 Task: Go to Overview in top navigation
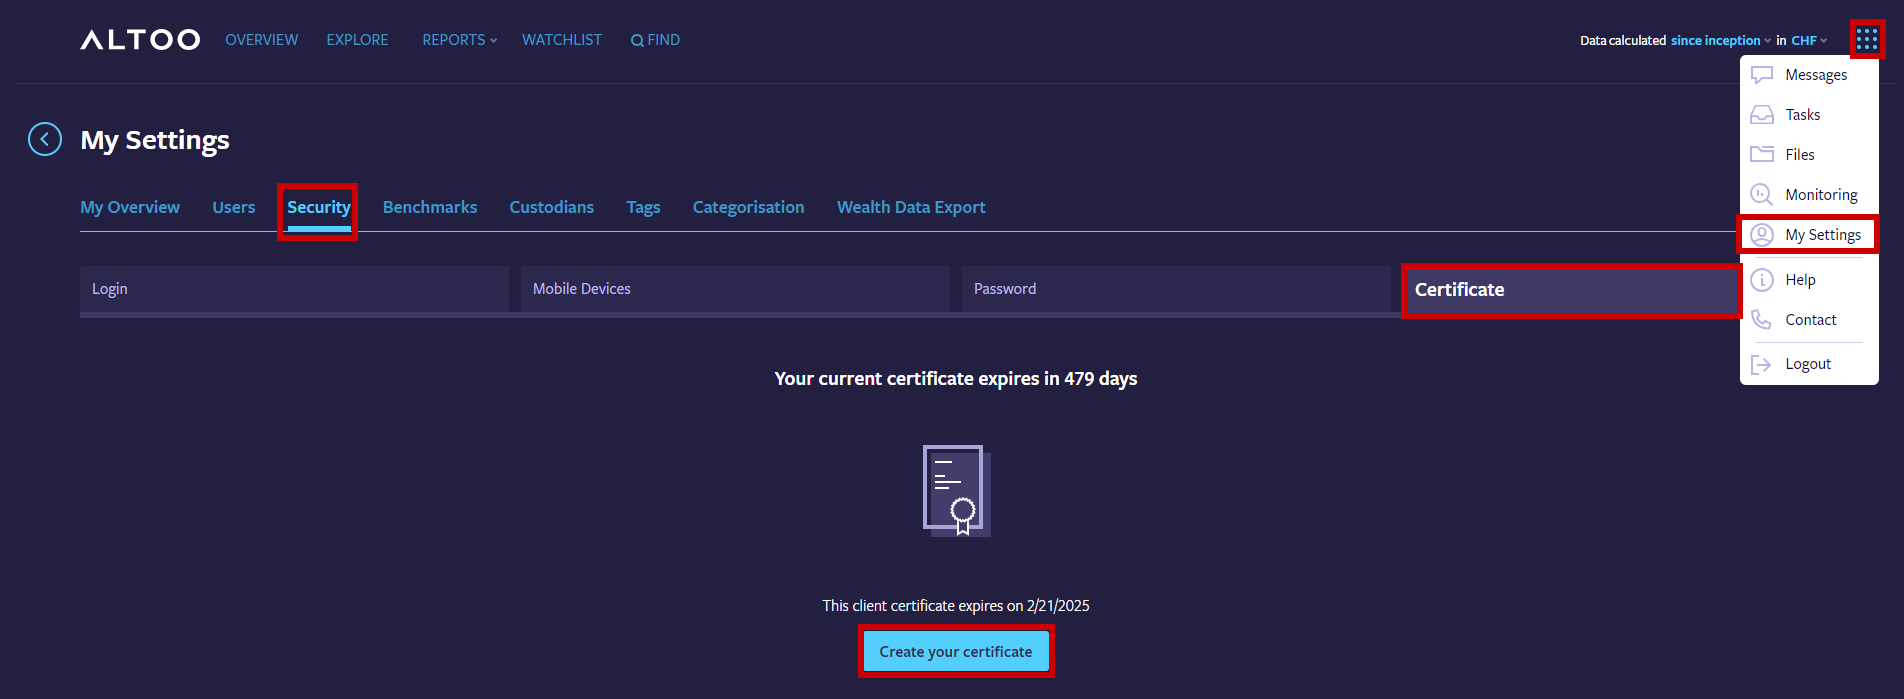pyautogui.click(x=261, y=40)
